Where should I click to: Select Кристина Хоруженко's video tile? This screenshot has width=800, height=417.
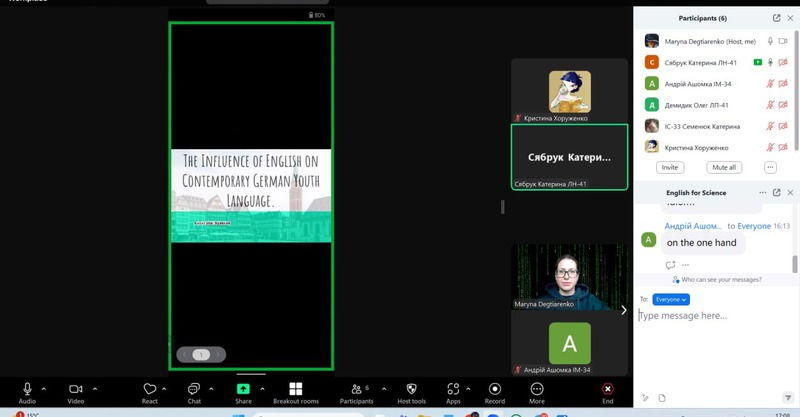tap(569, 90)
